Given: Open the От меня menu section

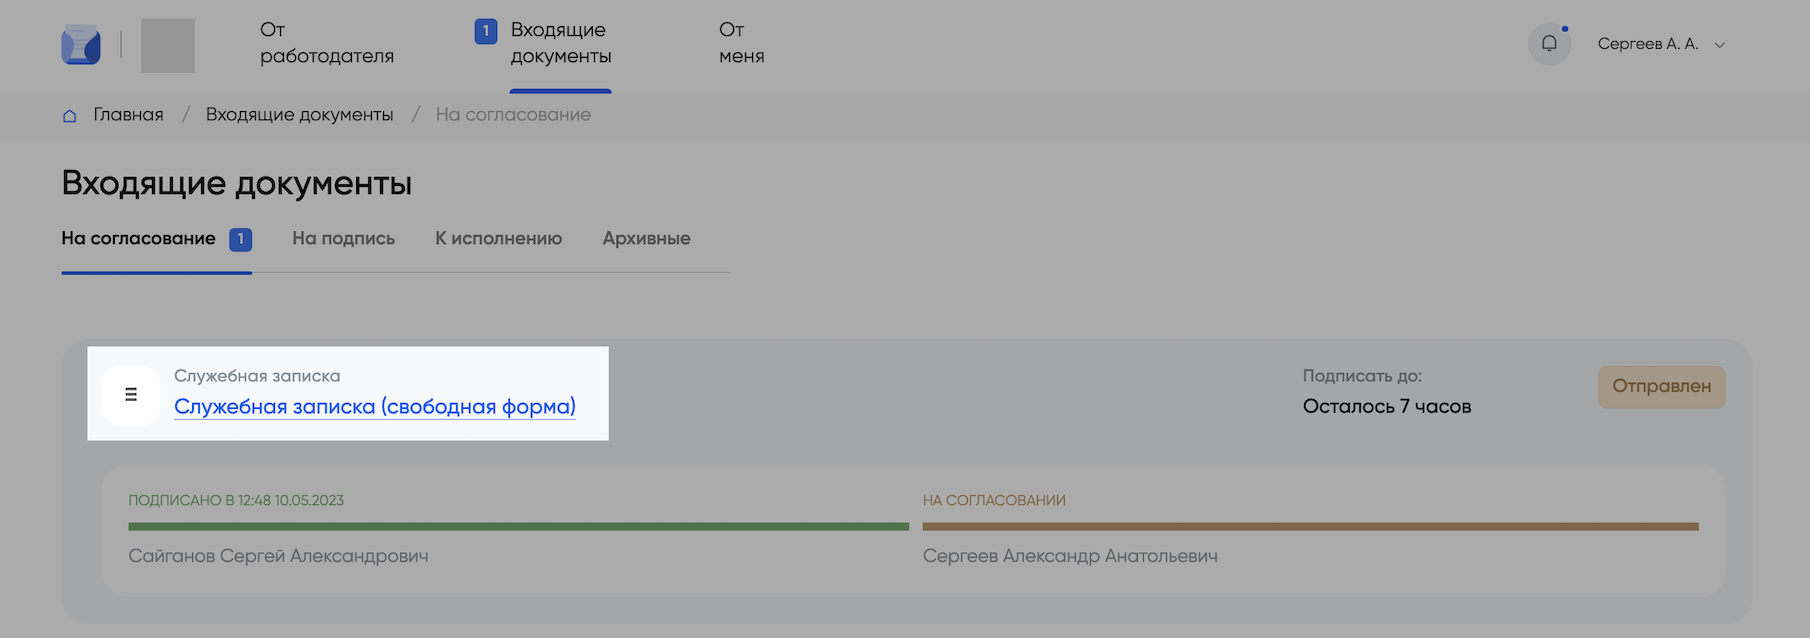Looking at the screenshot, I should (741, 43).
